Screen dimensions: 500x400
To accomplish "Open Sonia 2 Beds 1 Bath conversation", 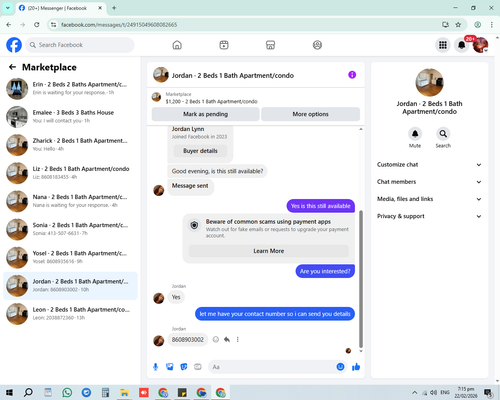I will (x=70, y=229).
